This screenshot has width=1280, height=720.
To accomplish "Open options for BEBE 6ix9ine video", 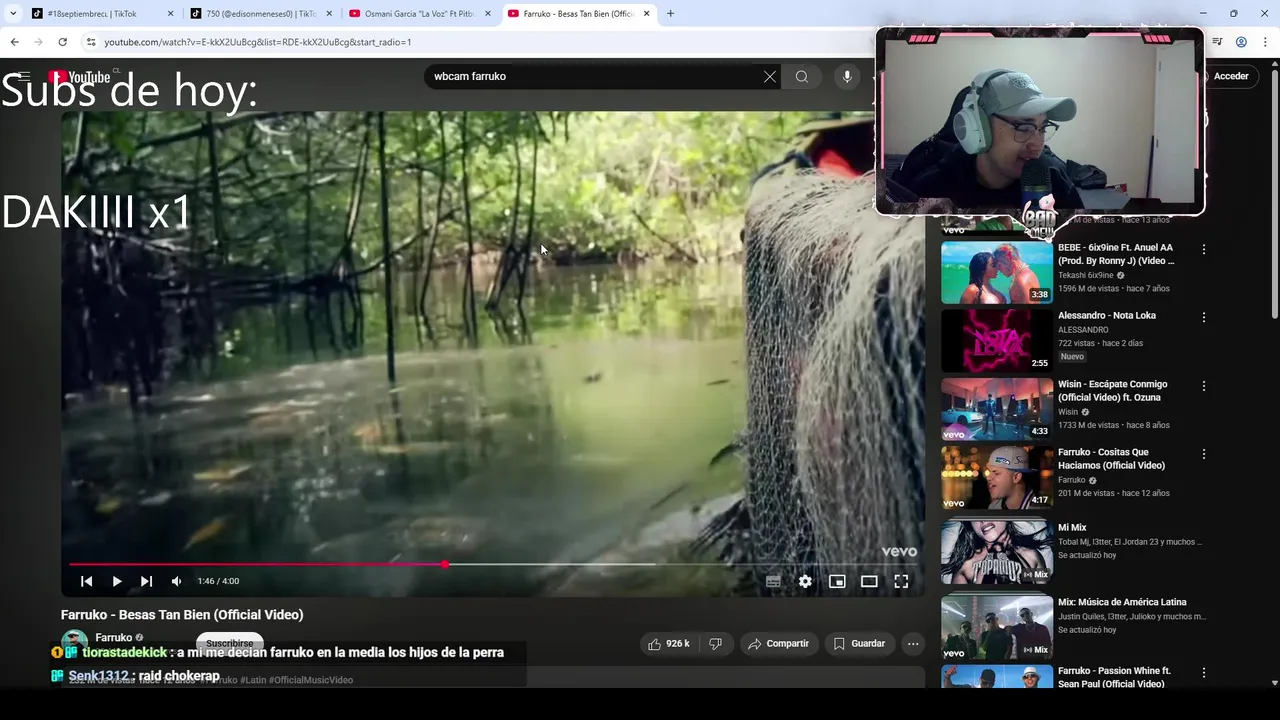I will click(x=1204, y=249).
